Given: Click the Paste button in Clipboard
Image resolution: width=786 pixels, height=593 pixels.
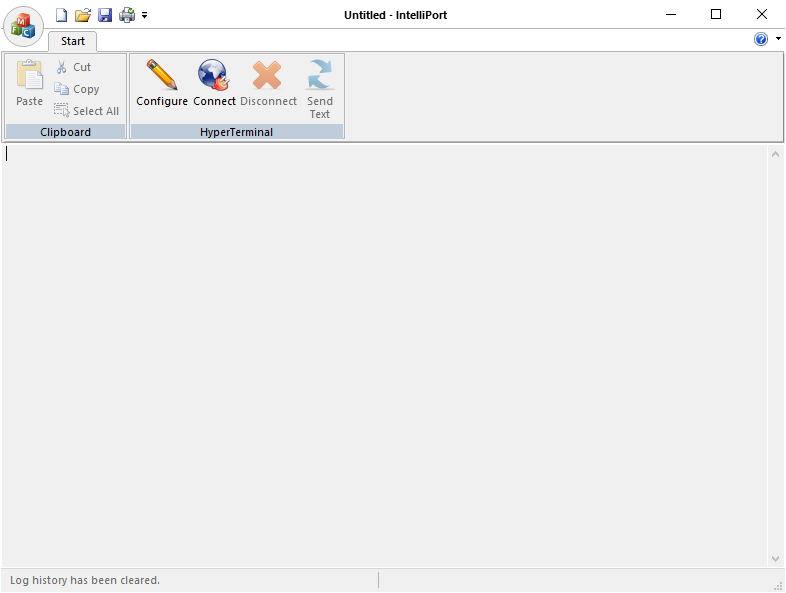Looking at the screenshot, I should coord(30,84).
